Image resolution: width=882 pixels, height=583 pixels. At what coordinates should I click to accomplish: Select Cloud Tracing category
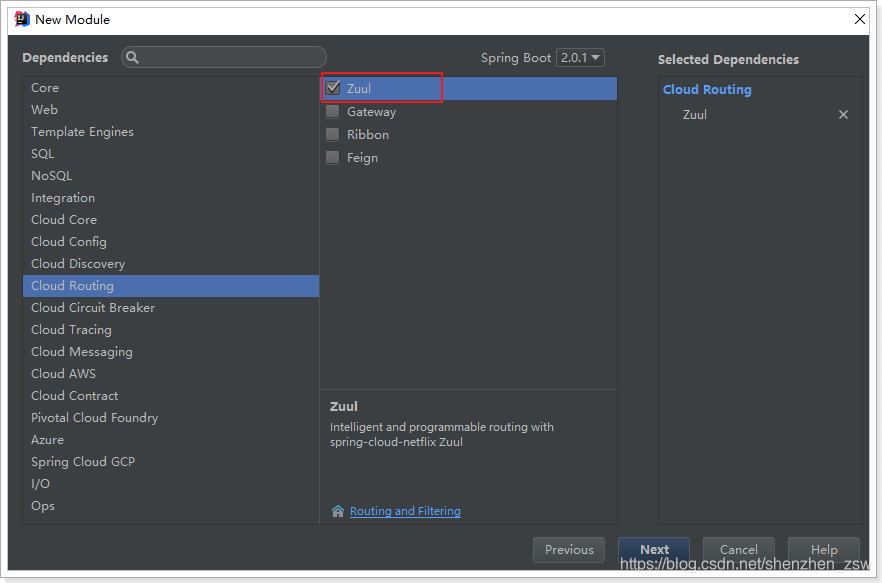pyautogui.click(x=171, y=330)
